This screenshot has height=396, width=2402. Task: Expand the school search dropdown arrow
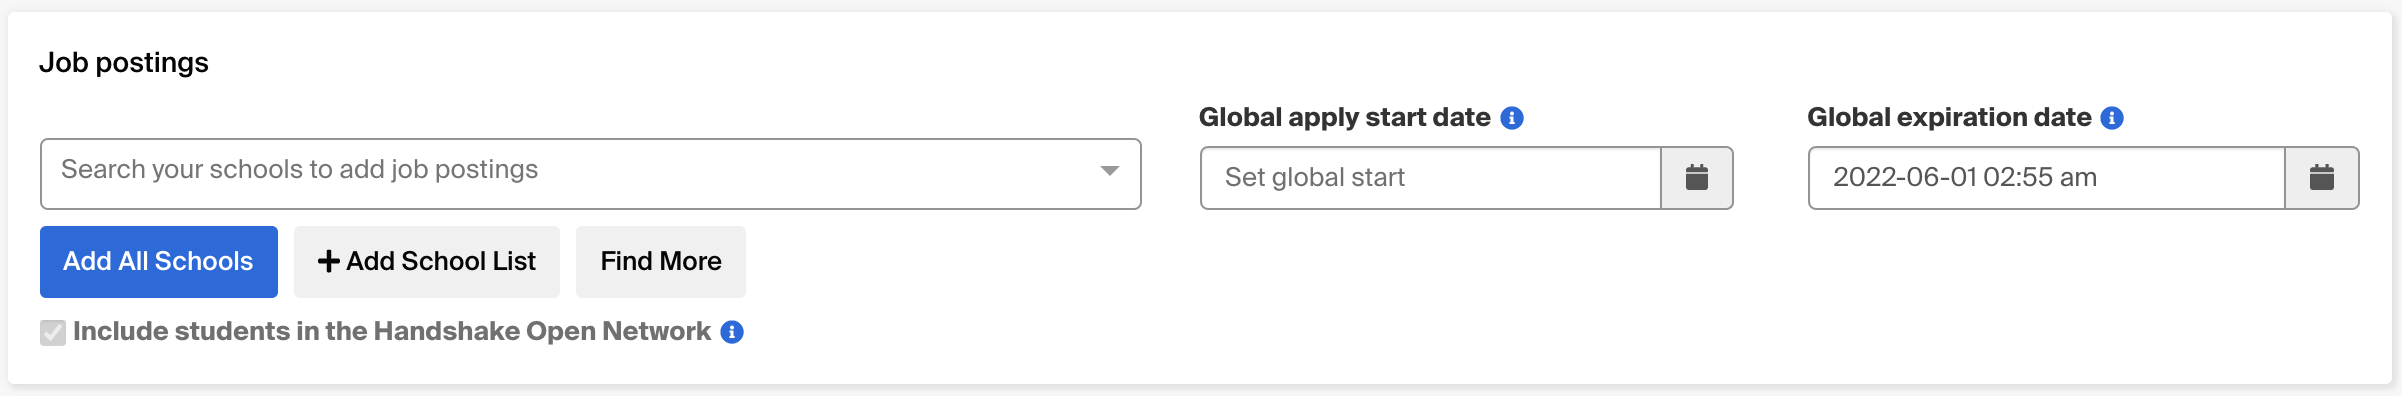pyautogui.click(x=1109, y=171)
